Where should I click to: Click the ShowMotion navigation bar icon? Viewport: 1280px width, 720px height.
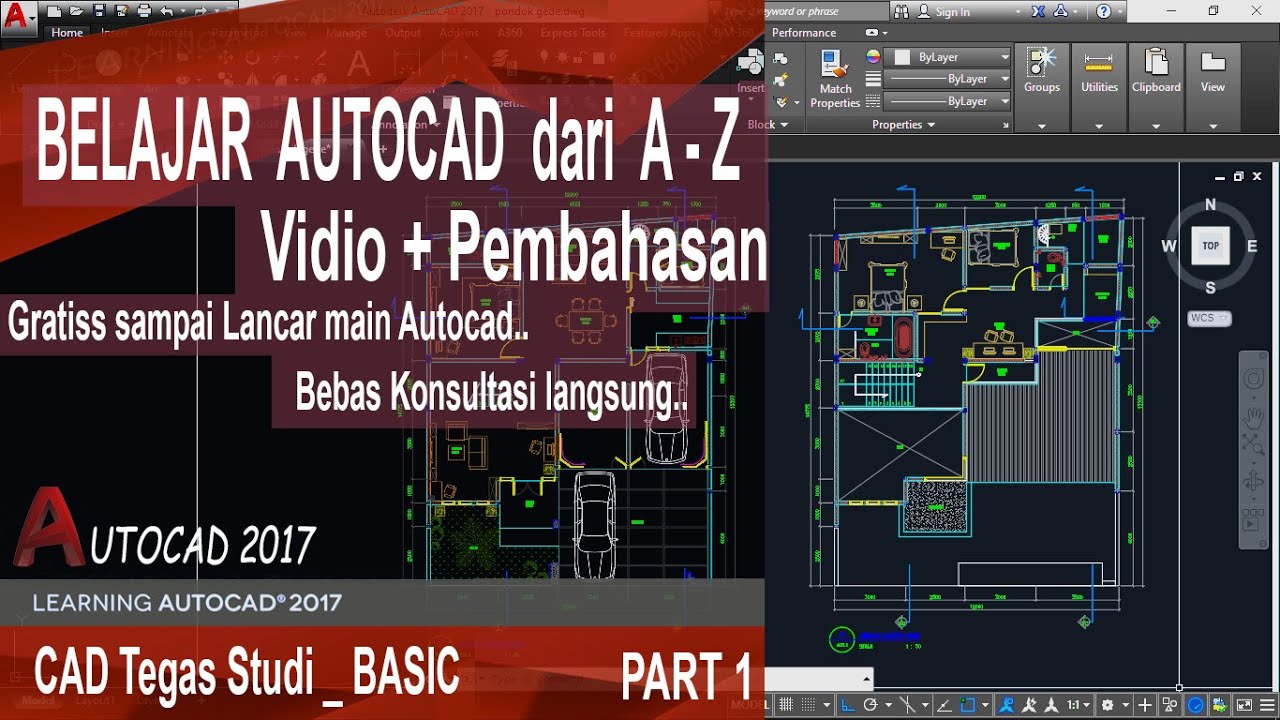pos(1253,520)
